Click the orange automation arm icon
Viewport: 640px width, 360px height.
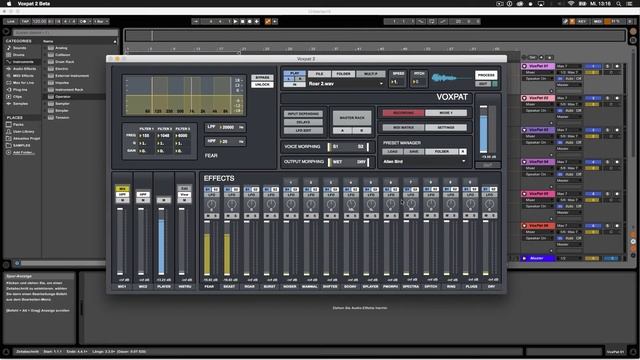[x=268, y=21]
